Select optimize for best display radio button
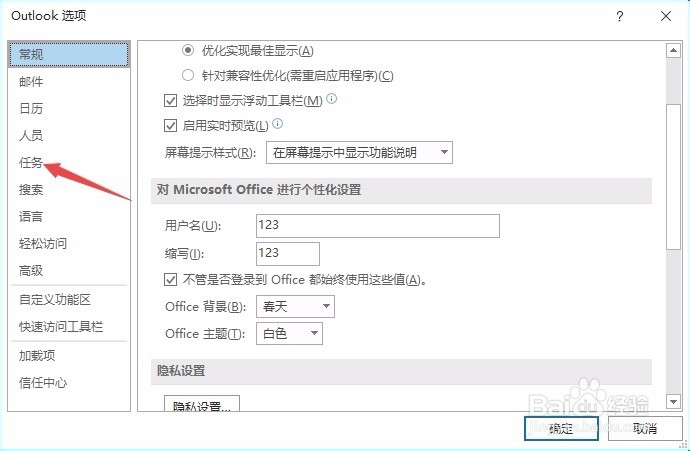The image size is (690, 451). click(188, 50)
